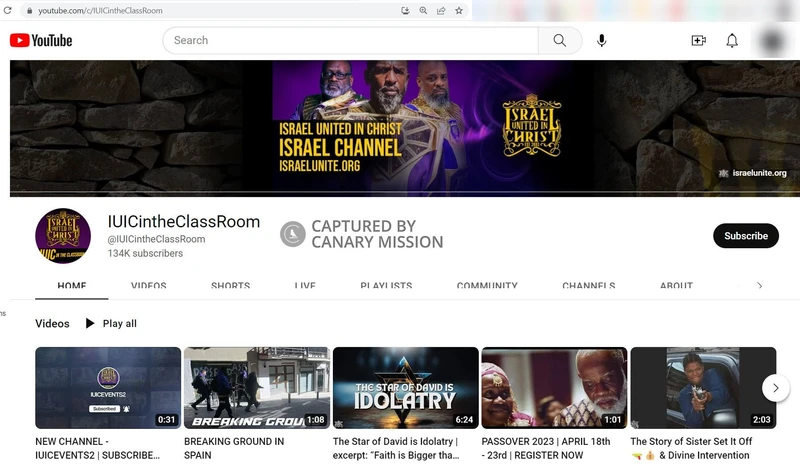Click the channel name IUICintheClassRoom
The height and width of the screenshot is (468, 800).
pos(184,222)
